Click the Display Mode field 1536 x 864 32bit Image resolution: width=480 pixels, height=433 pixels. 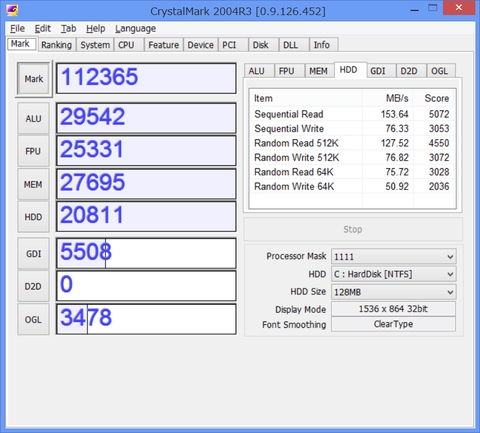click(393, 309)
